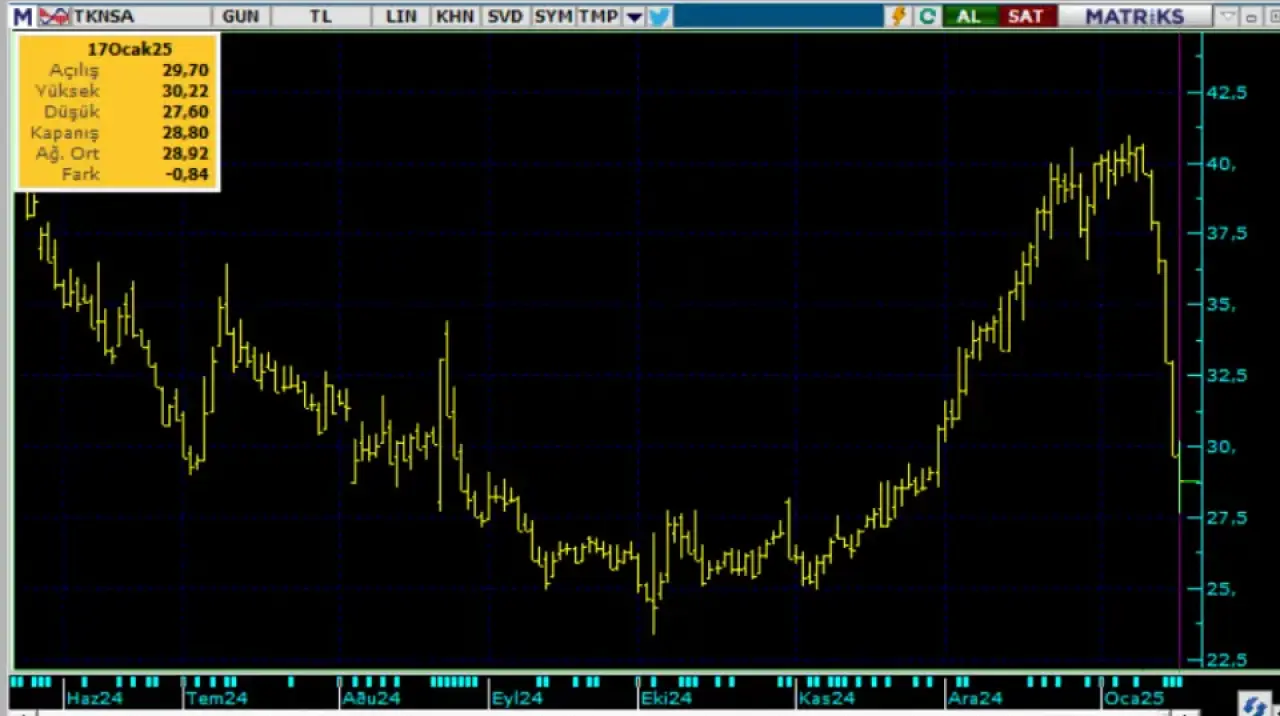
Task: Click the 30 price axis label
Action: 1222,447
